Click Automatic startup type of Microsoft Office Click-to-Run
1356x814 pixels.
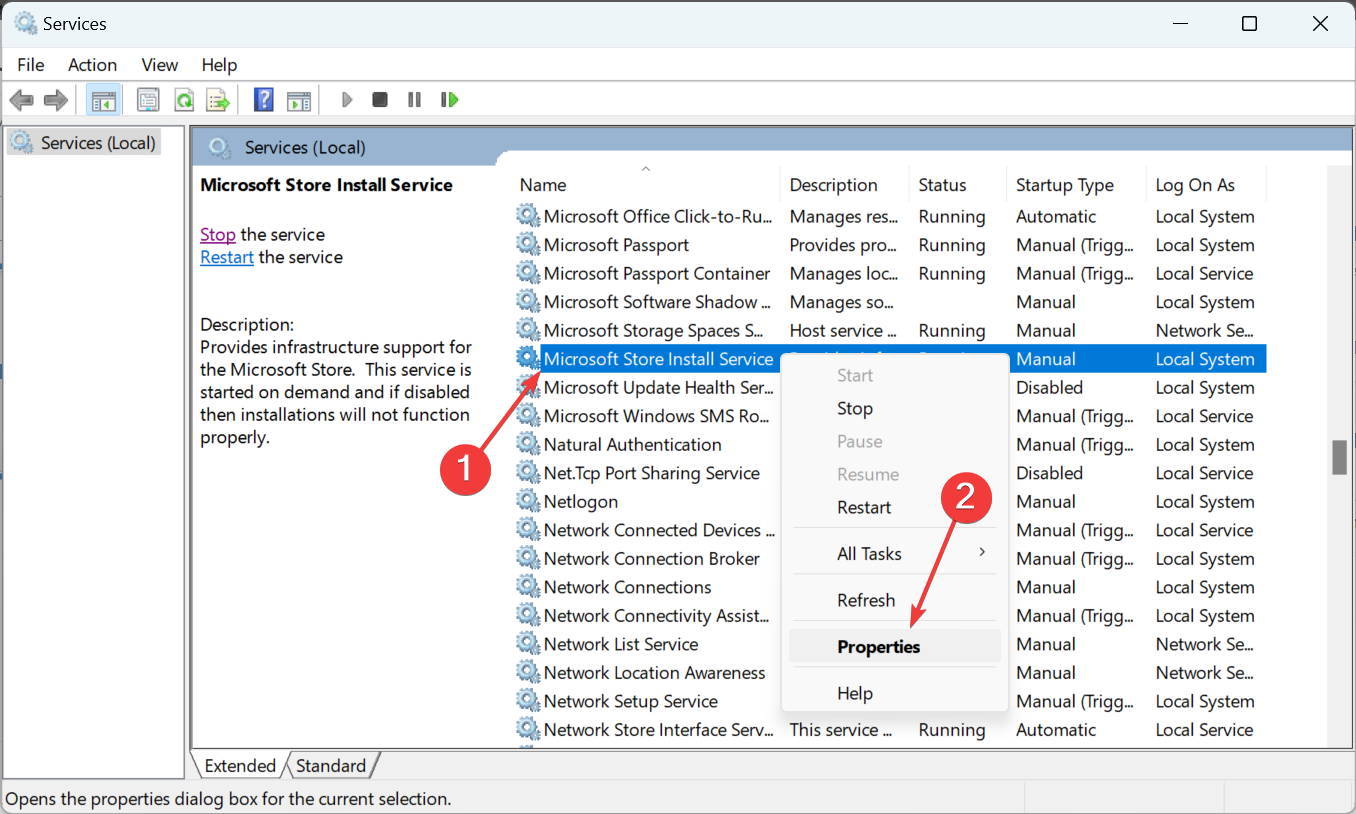[x=1056, y=216]
